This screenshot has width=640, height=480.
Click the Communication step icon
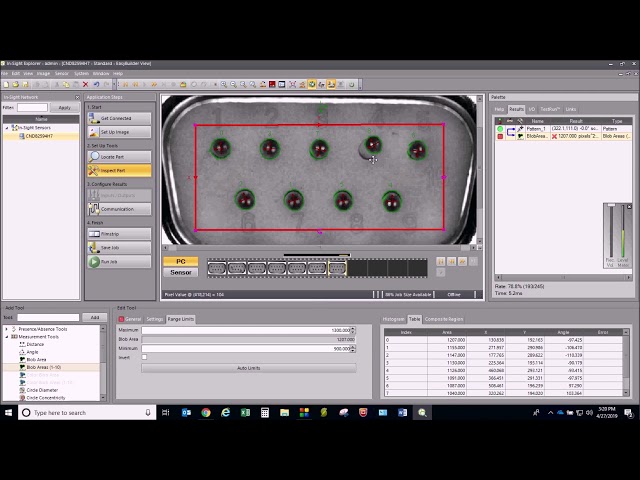(x=94, y=209)
